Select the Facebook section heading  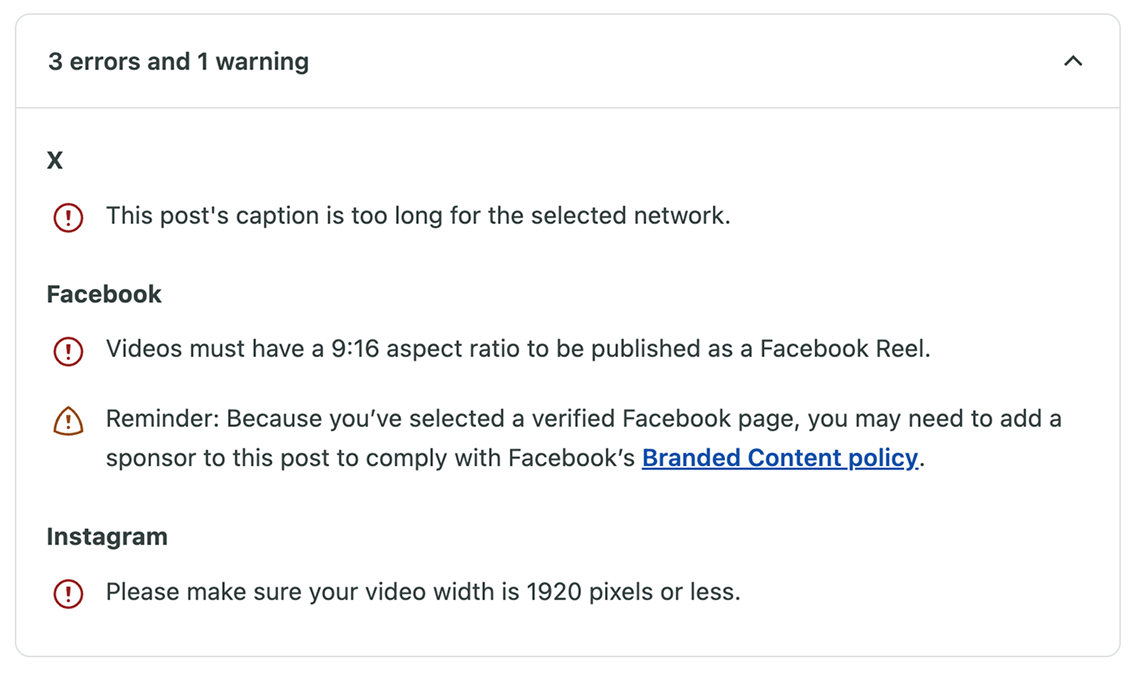click(x=104, y=294)
